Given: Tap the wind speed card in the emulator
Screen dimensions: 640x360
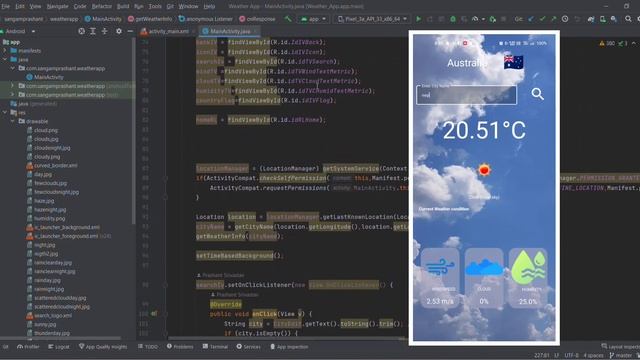Looking at the screenshot, I should (440, 278).
